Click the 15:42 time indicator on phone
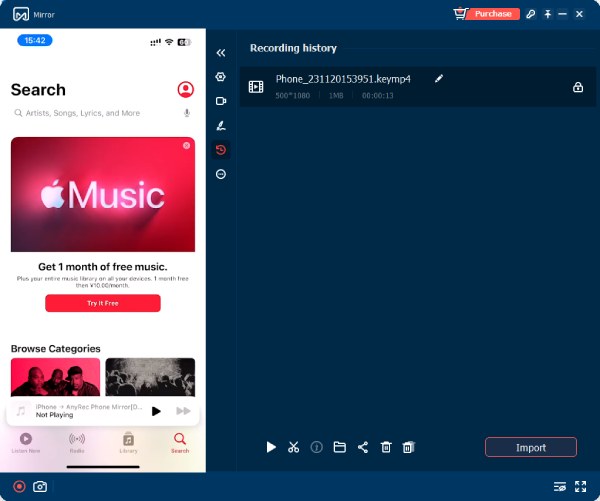Viewport: 600px width, 501px height. coord(35,40)
